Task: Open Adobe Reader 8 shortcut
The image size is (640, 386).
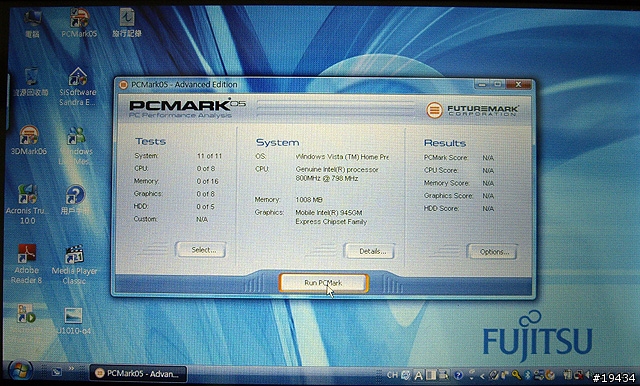Action: [x=27, y=264]
